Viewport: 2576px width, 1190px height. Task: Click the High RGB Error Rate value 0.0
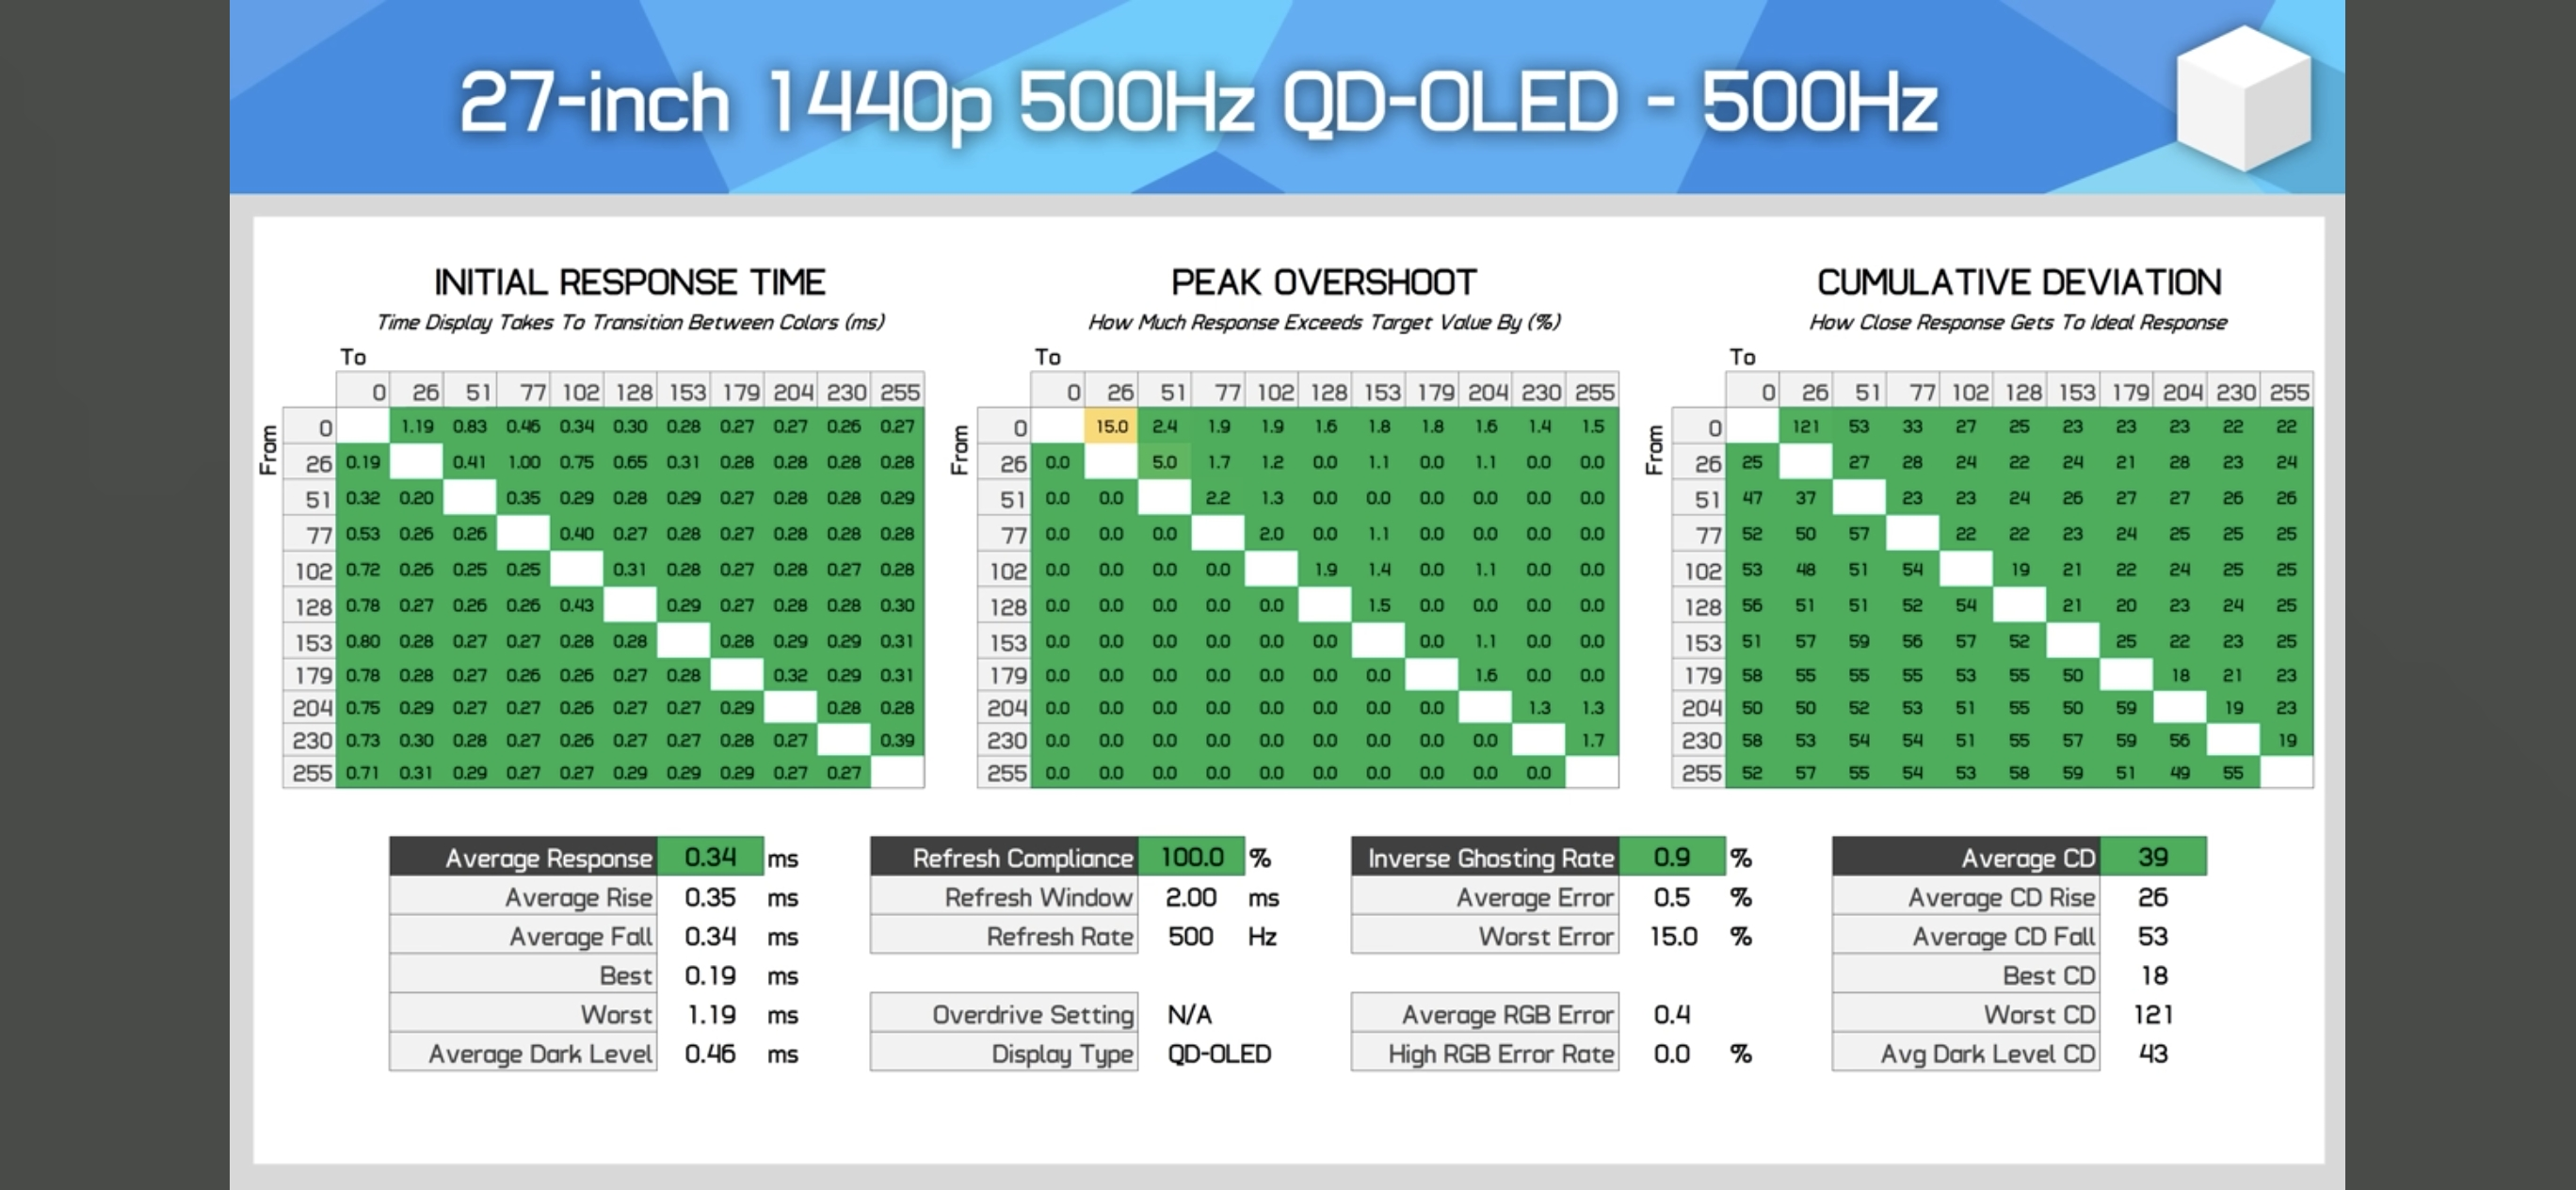click(x=1672, y=1053)
